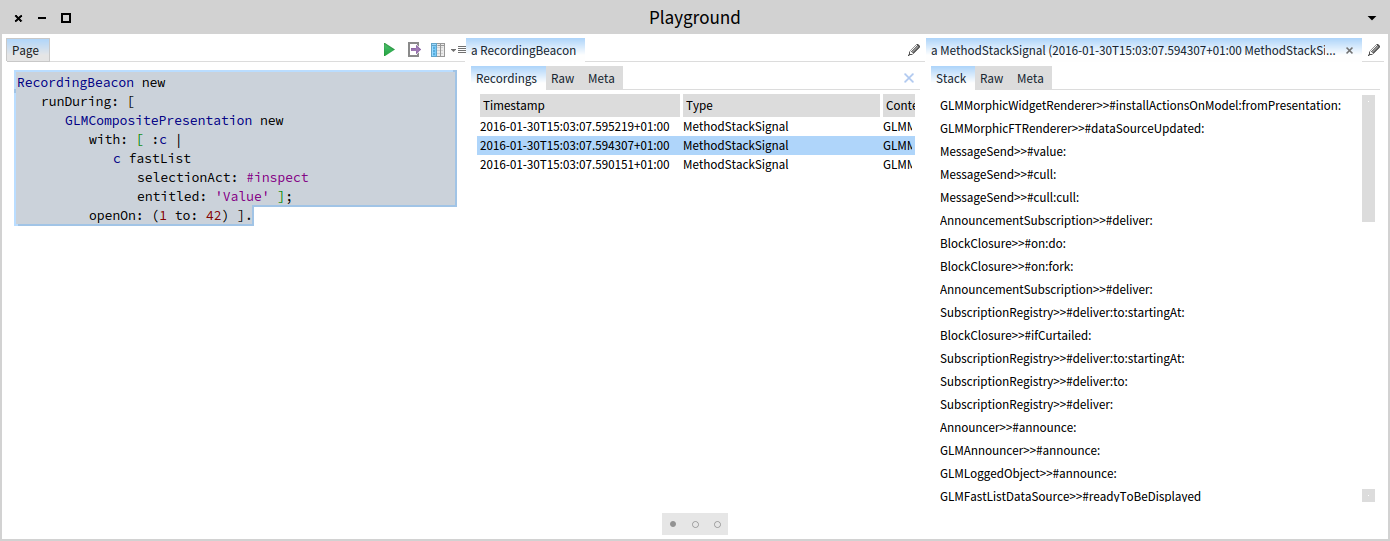The width and height of the screenshot is (1390, 541).
Task: Switch to the Raw tab under RecordingBeacon
Action: 562,78
